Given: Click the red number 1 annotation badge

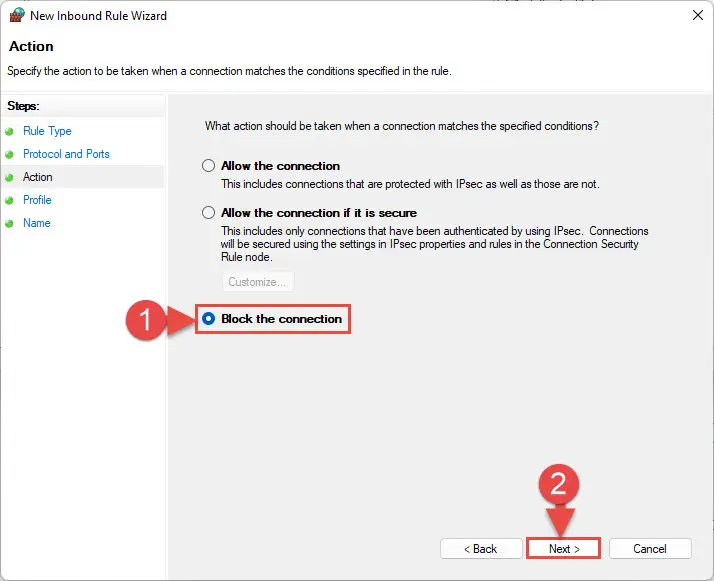Looking at the screenshot, I should (145, 320).
